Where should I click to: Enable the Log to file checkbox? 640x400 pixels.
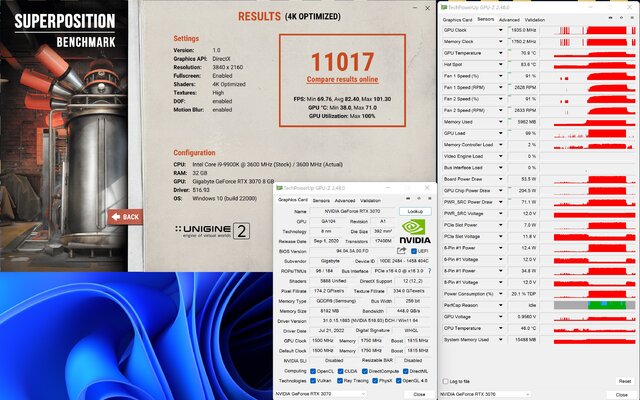coord(446,381)
